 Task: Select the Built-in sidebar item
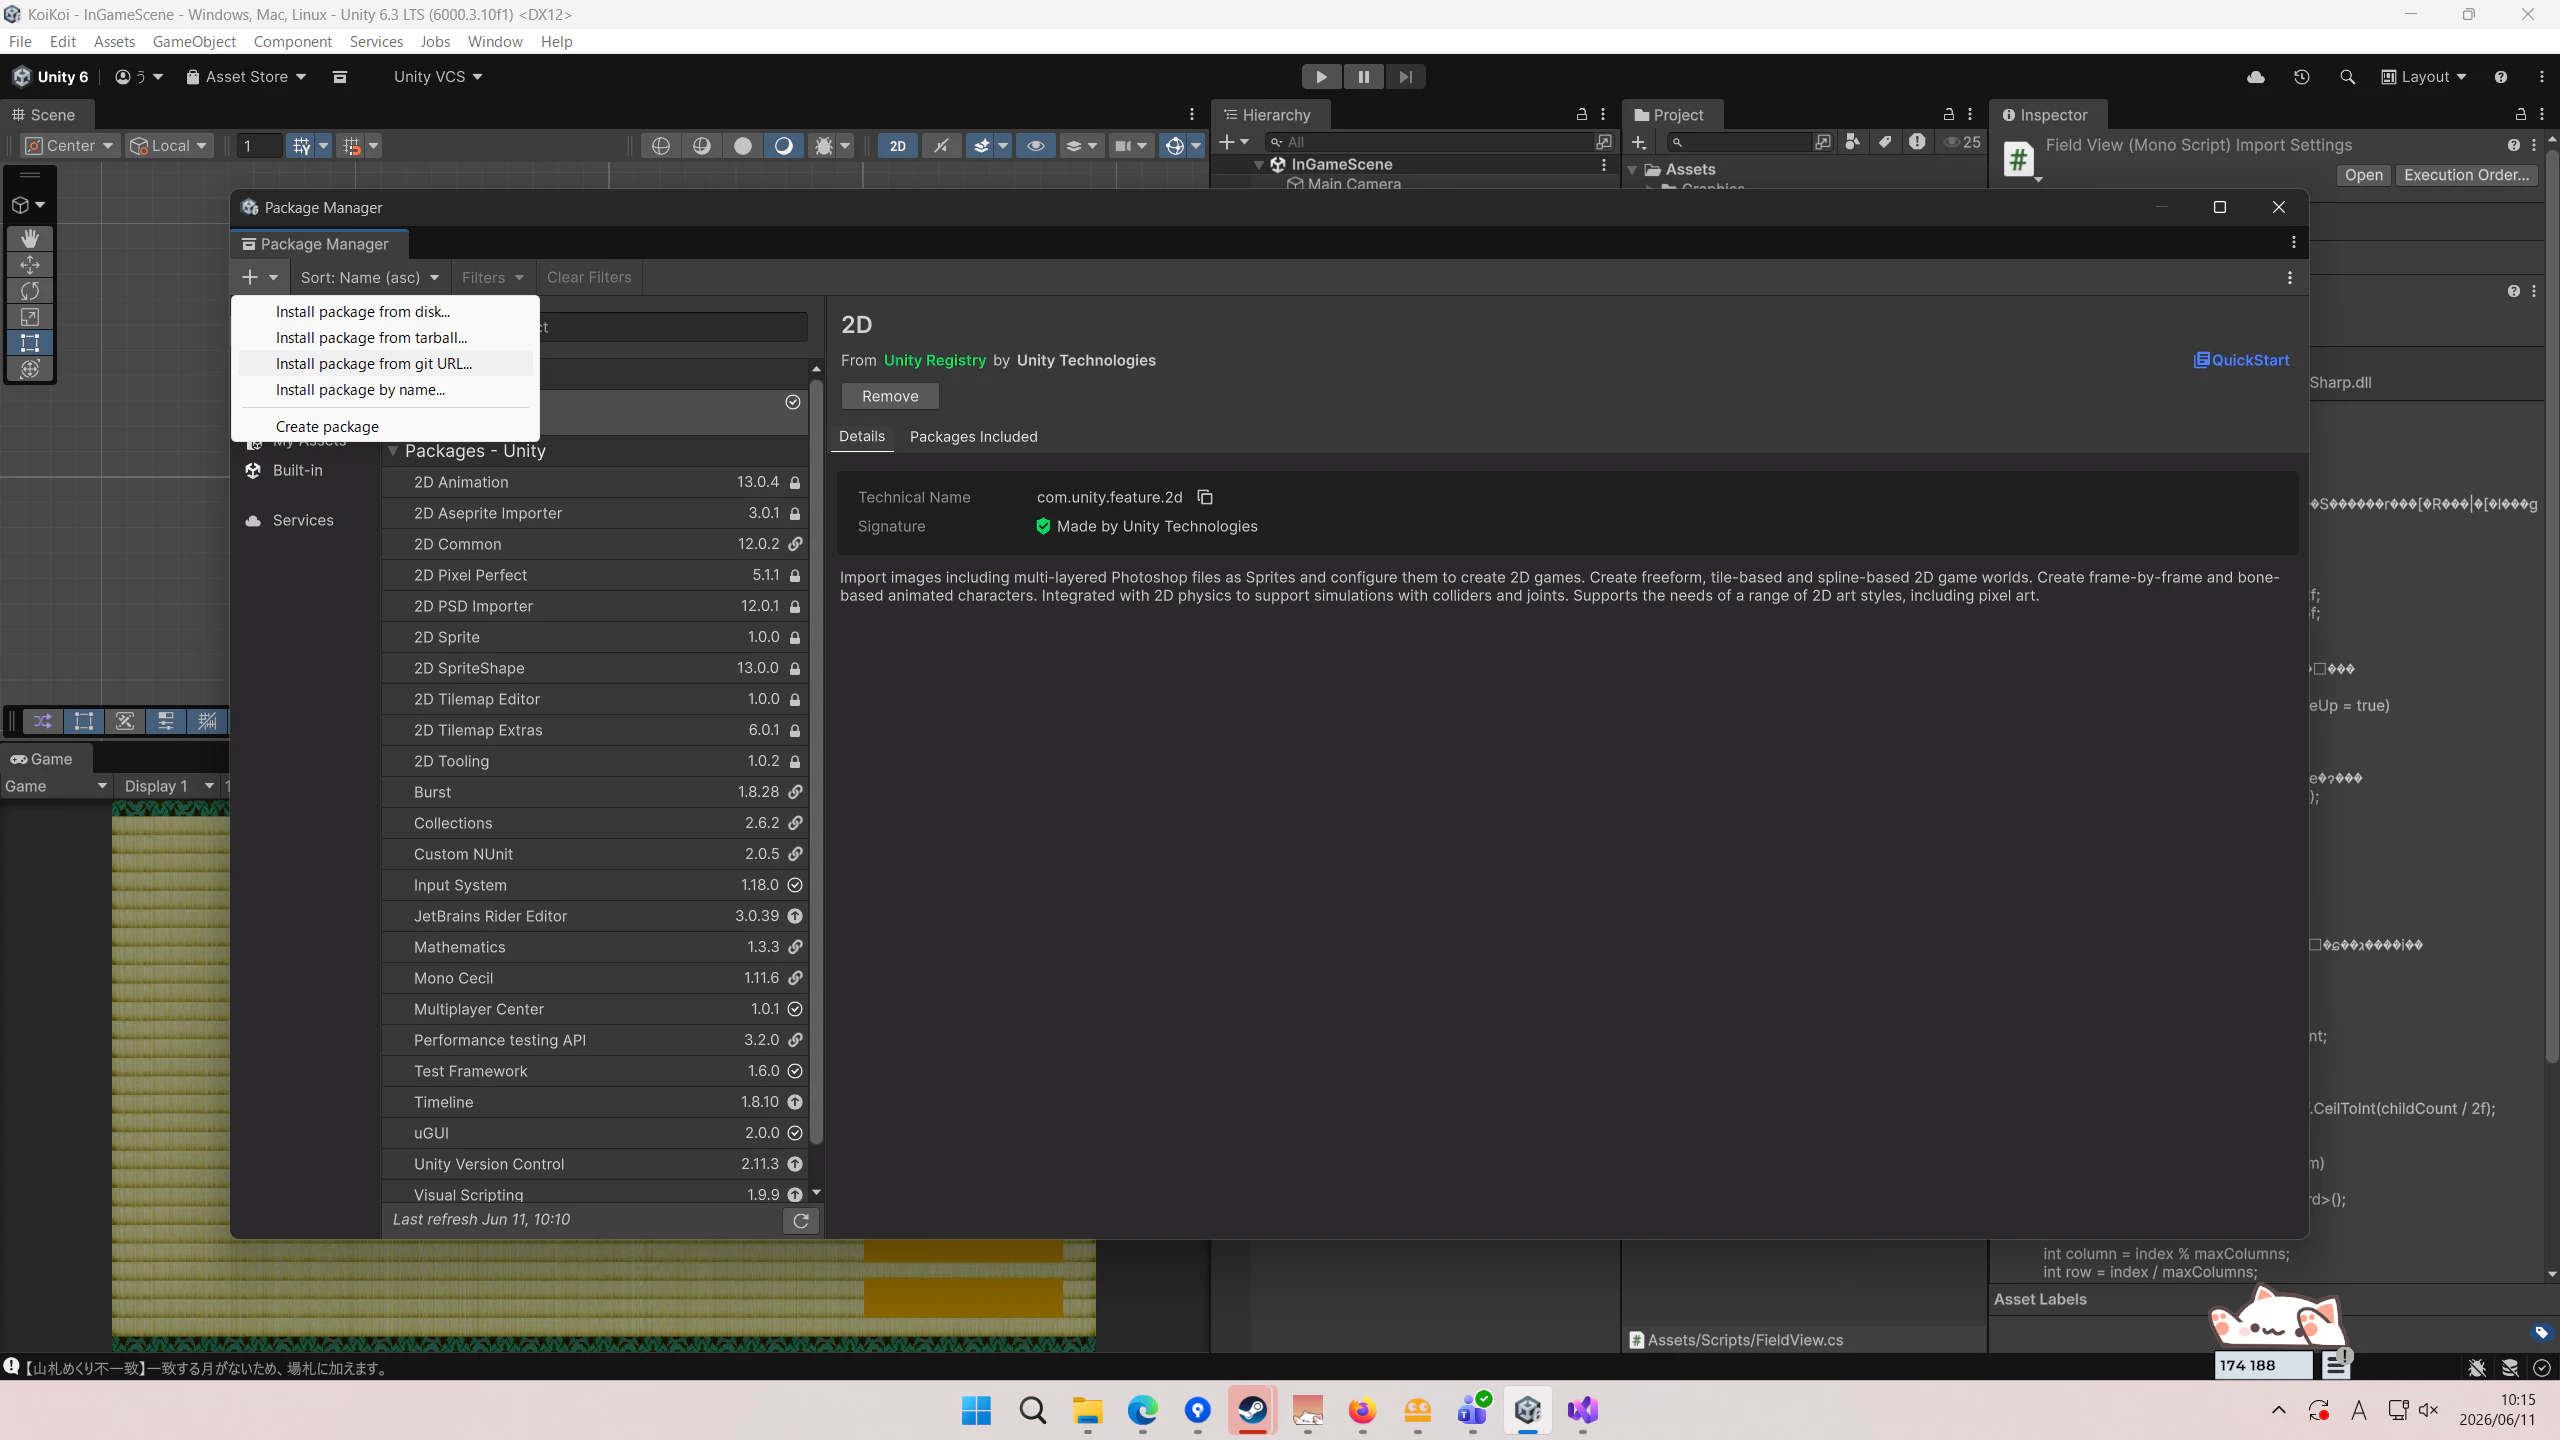click(x=306, y=470)
